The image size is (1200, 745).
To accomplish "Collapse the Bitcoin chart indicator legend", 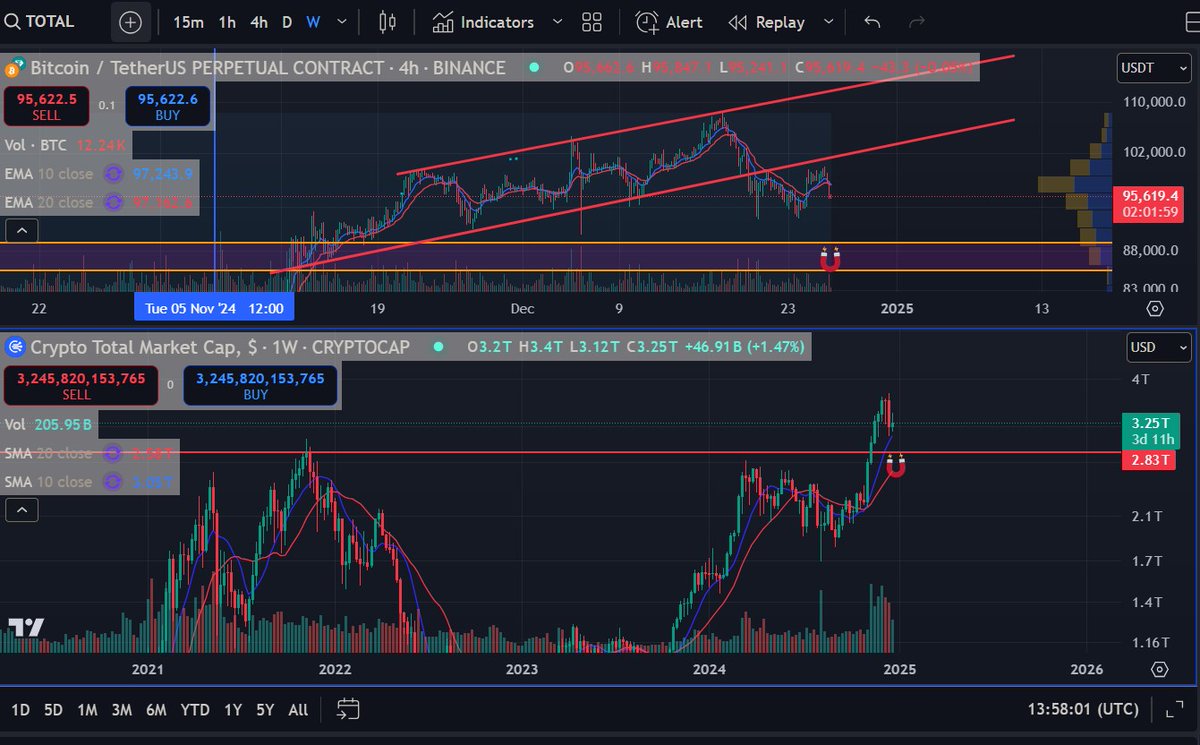I will 22,231.
